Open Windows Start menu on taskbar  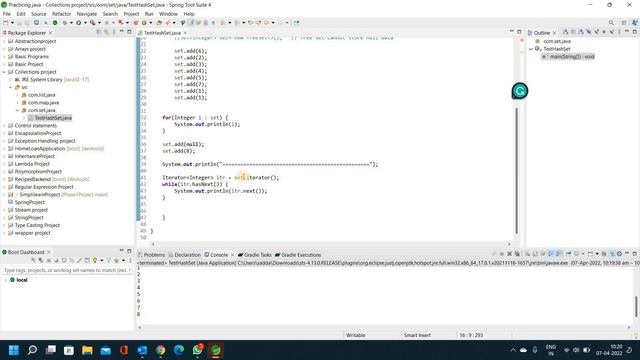click(14, 350)
